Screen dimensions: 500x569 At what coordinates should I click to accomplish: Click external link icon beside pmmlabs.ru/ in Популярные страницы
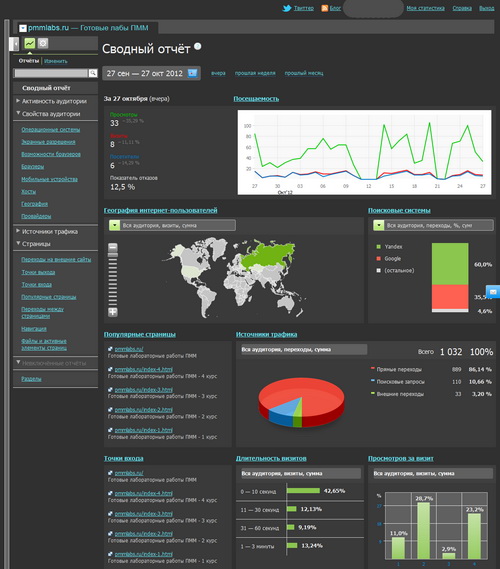pos(110,349)
